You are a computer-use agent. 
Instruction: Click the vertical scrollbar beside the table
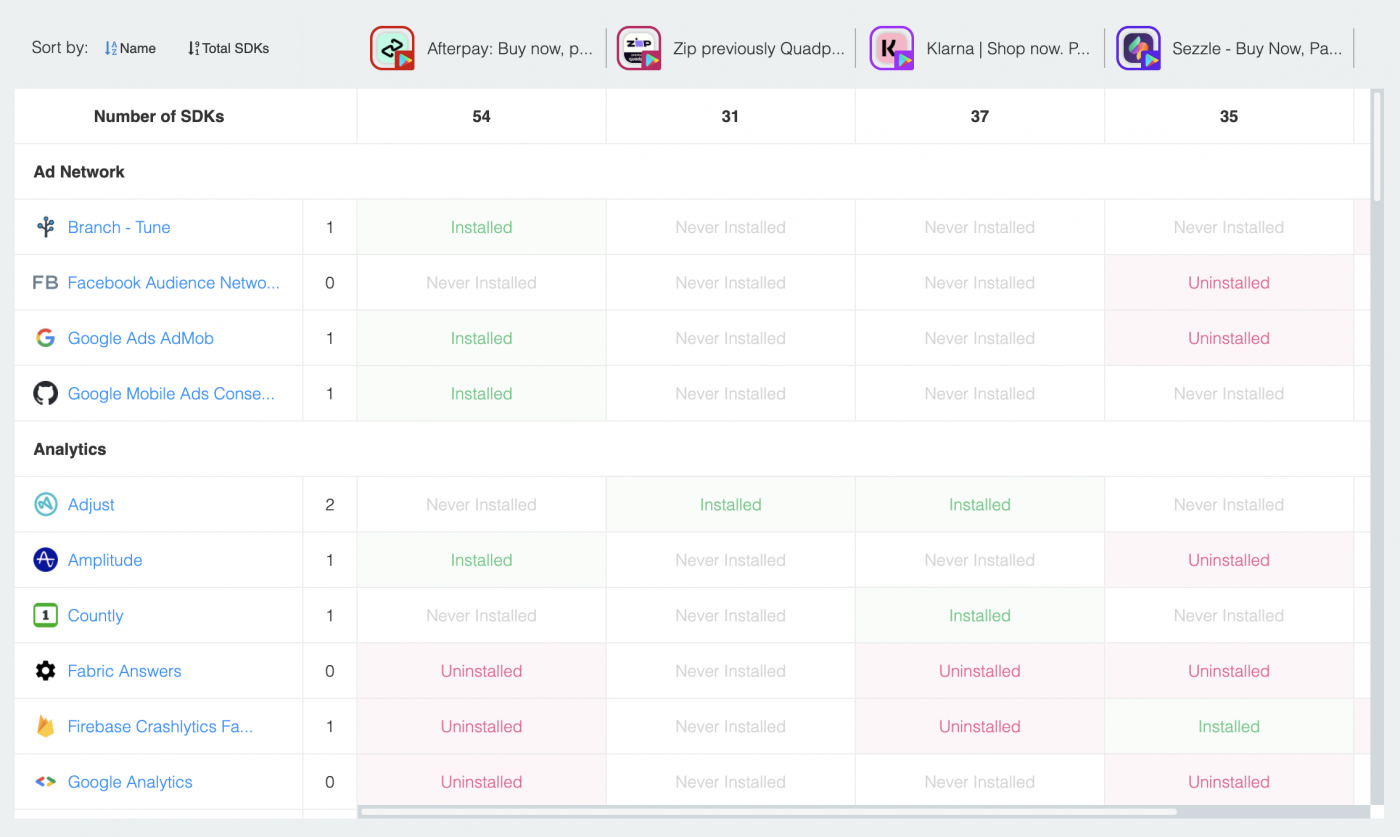click(1377, 145)
